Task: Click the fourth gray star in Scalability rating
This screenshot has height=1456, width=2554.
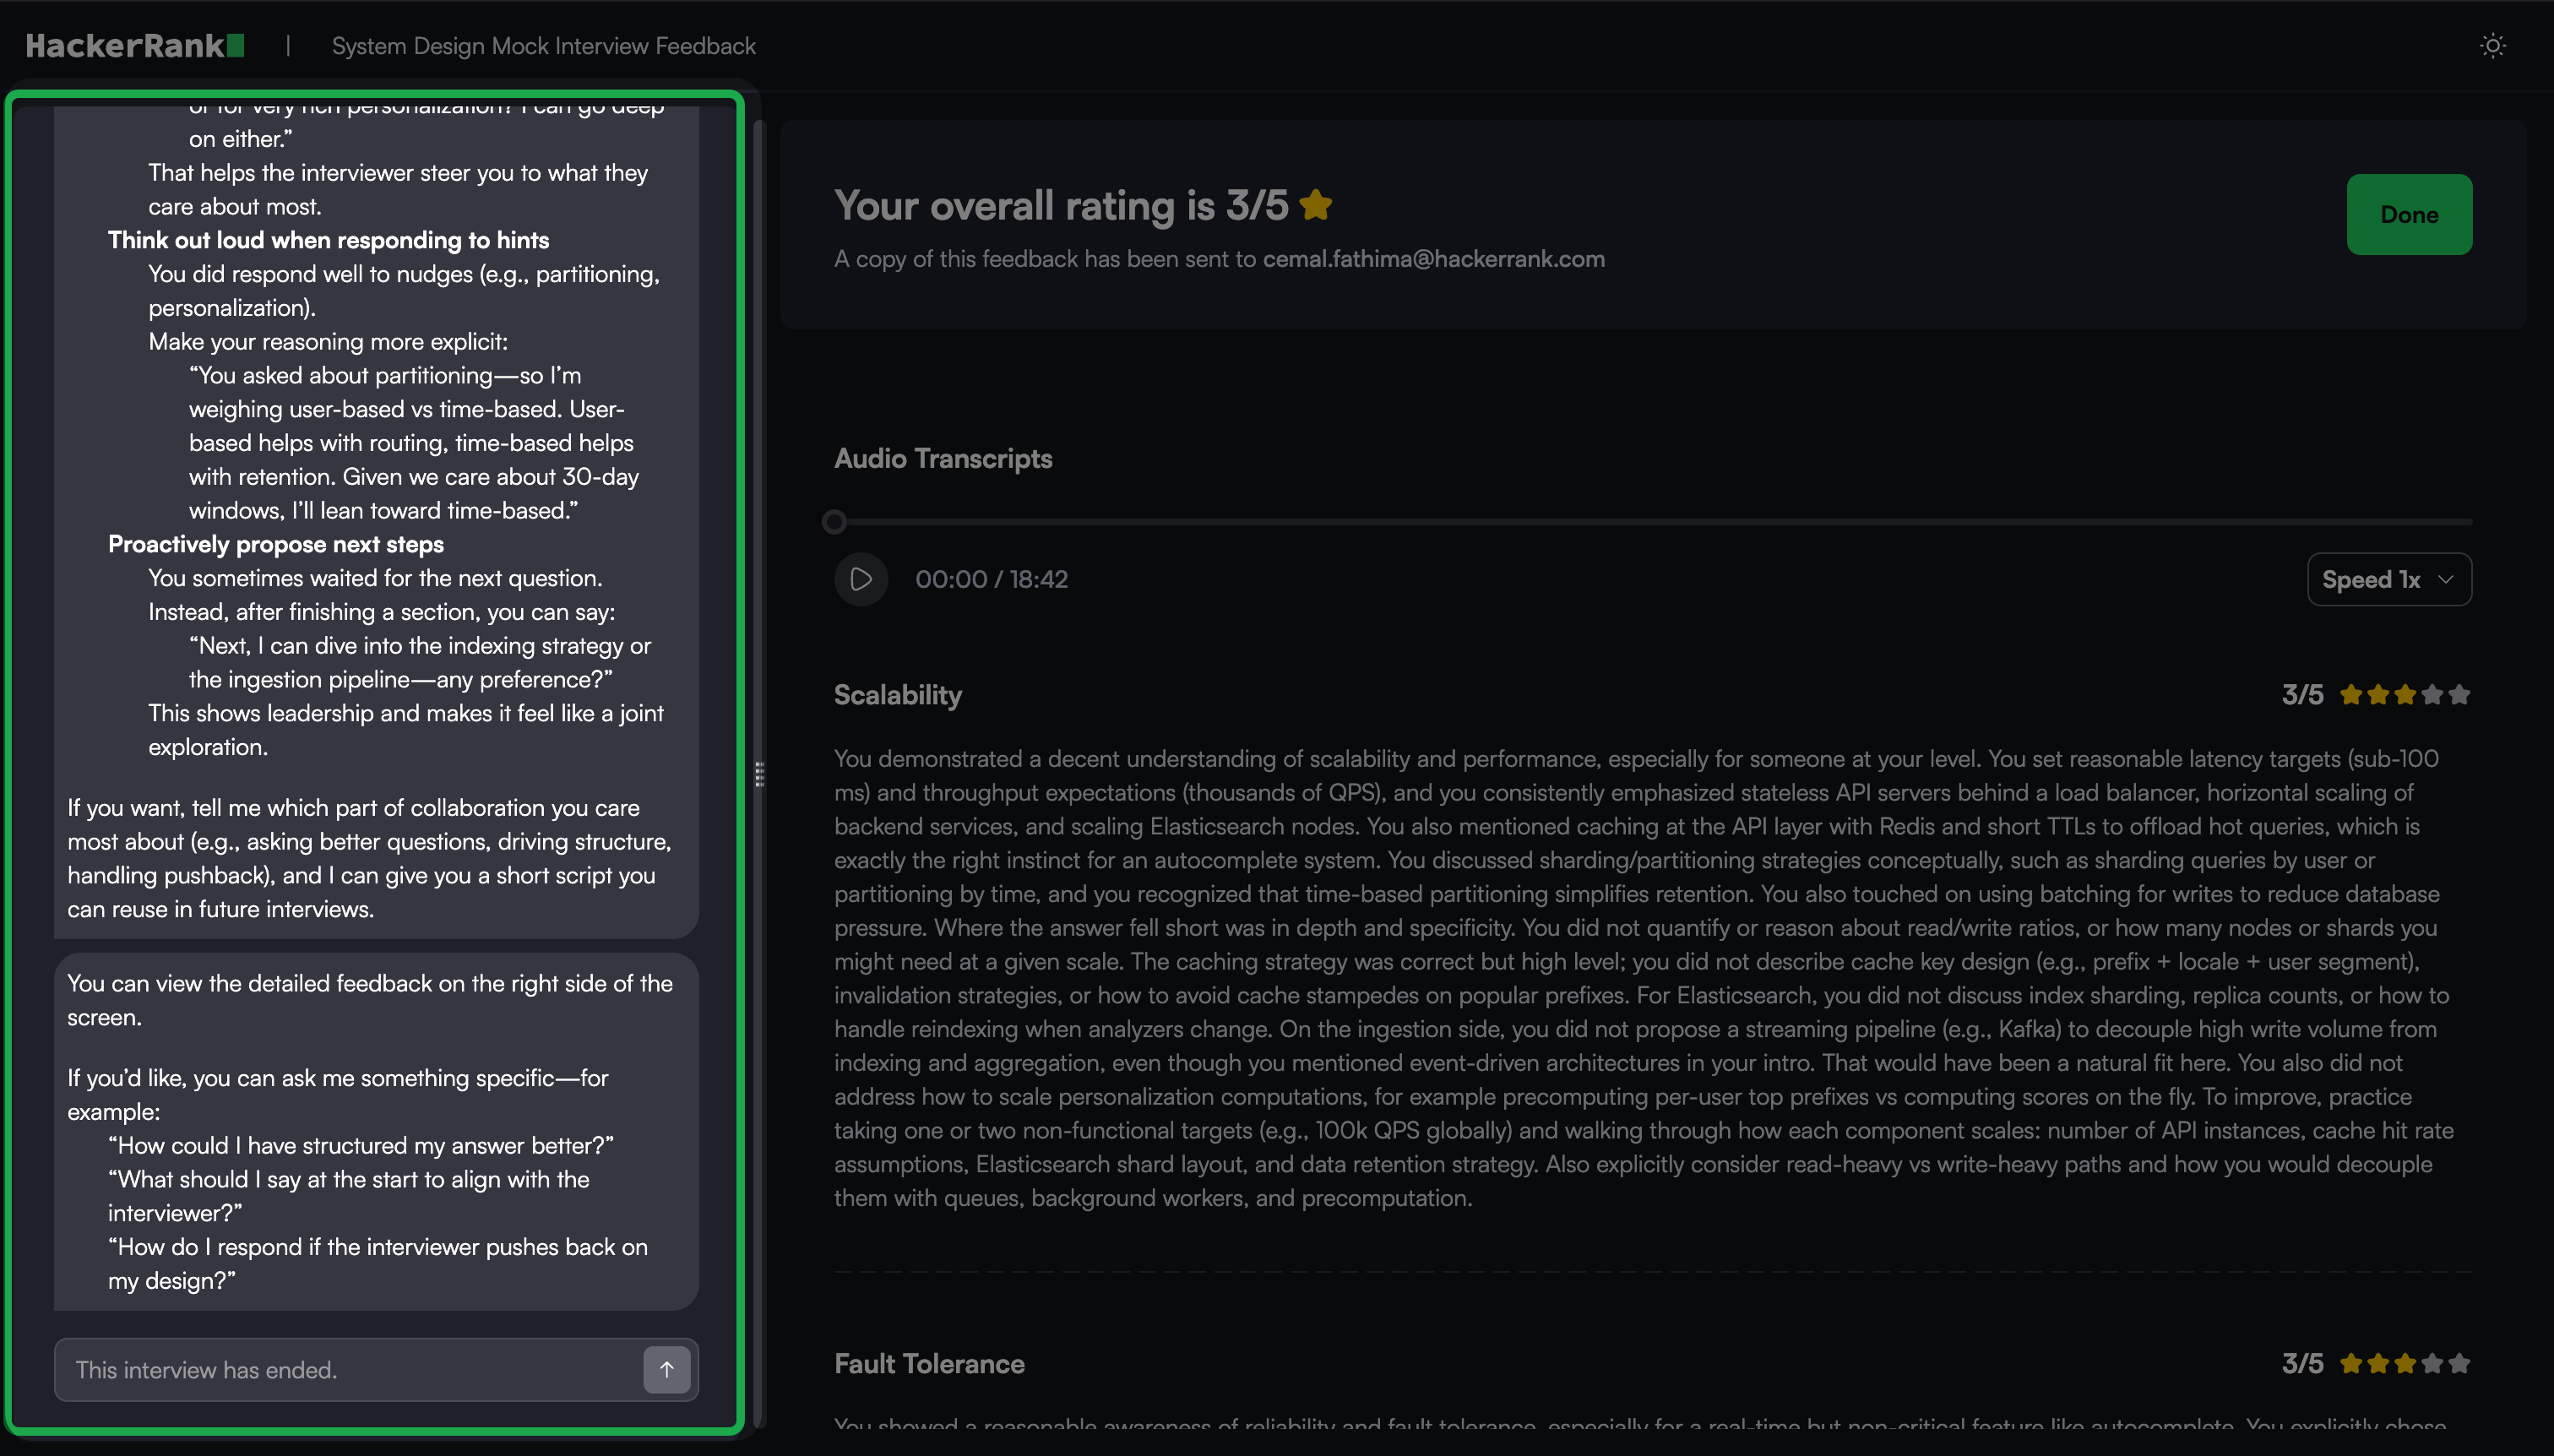Action: tap(2433, 694)
